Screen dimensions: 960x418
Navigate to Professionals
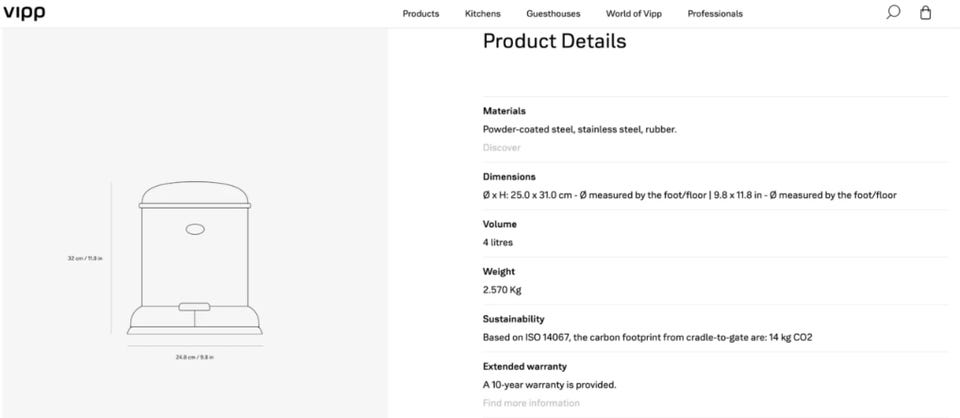click(x=715, y=14)
